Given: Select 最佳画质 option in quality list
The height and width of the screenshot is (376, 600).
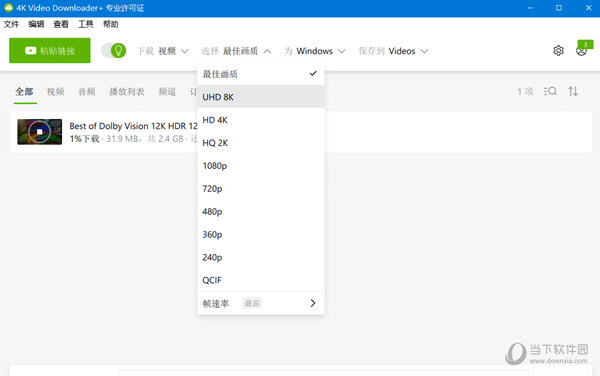Looking at the screenshot, I should (x=261, y=74).
